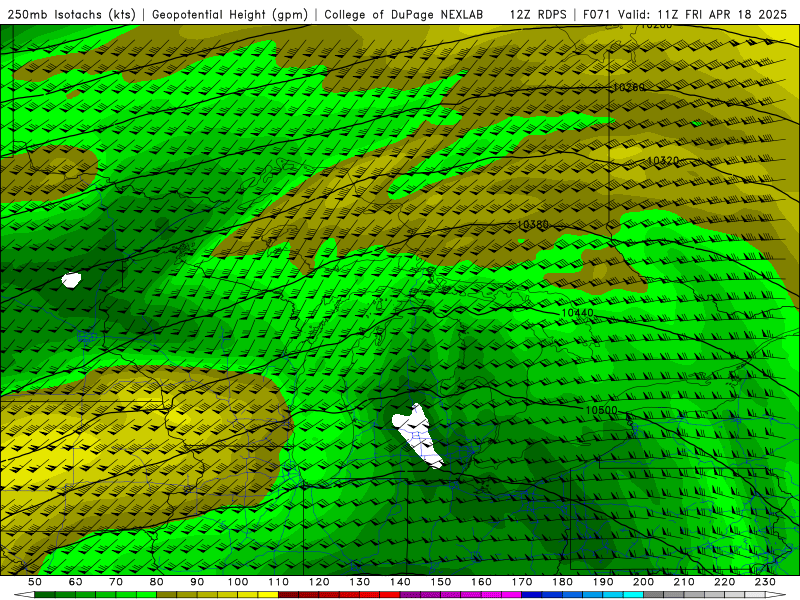
Task: Click the 180 value on the color scale
Action: 562,582
